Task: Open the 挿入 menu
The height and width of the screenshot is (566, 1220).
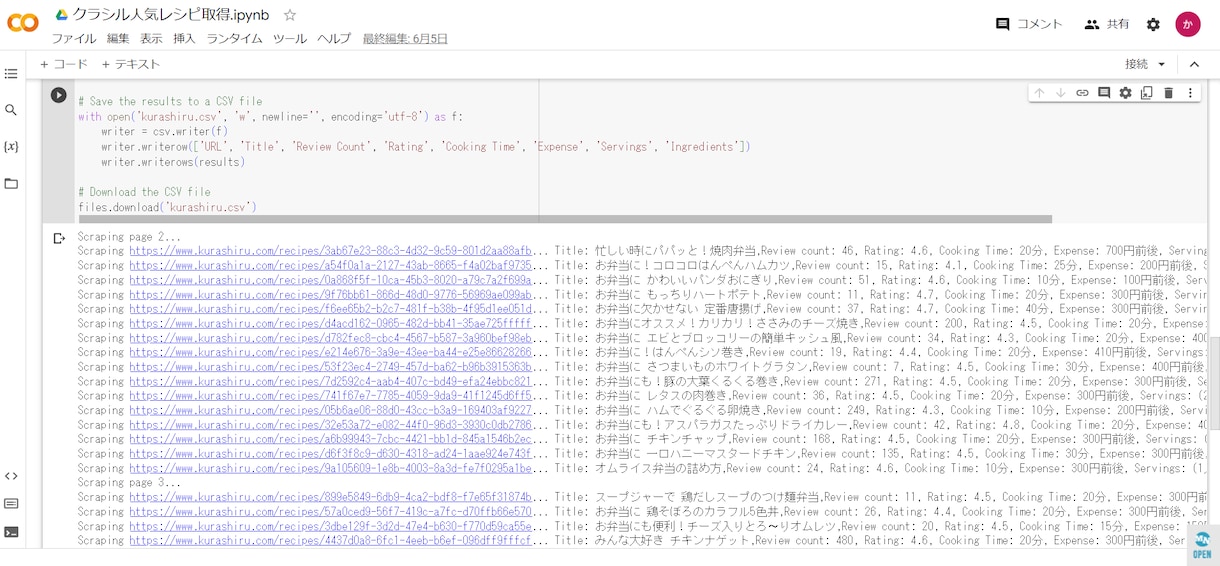Action: pyautogui.click(x=184, y=39)
